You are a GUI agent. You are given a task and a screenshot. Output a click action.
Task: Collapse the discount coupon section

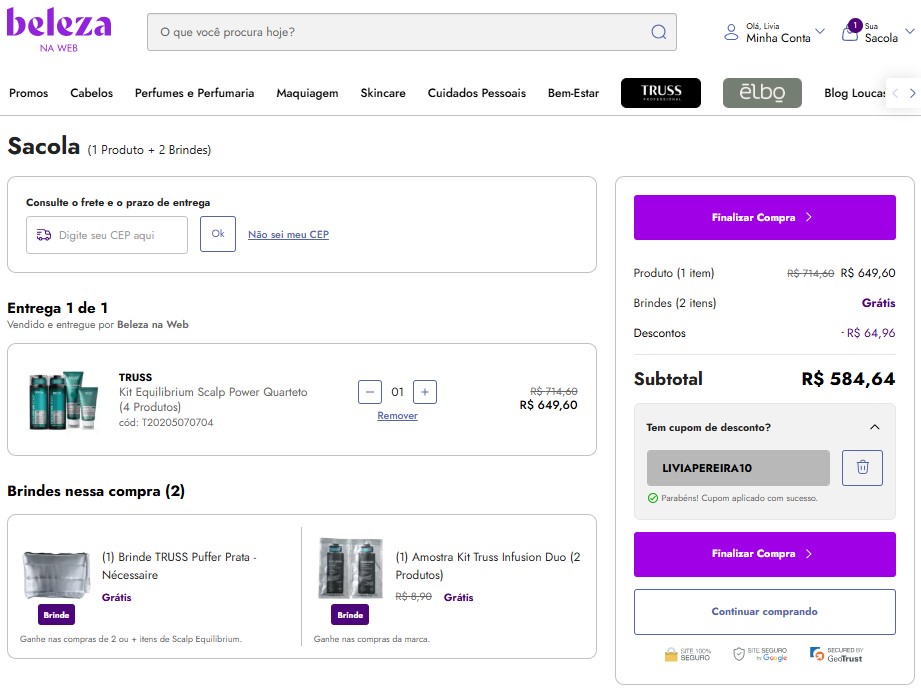[x=875, y=427]
